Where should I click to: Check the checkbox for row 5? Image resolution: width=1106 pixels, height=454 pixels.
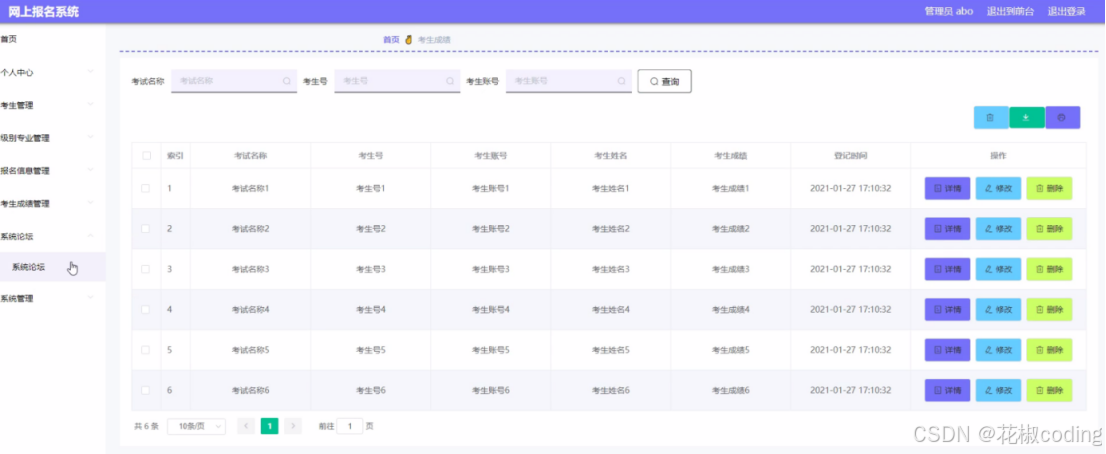pos(146,350)
